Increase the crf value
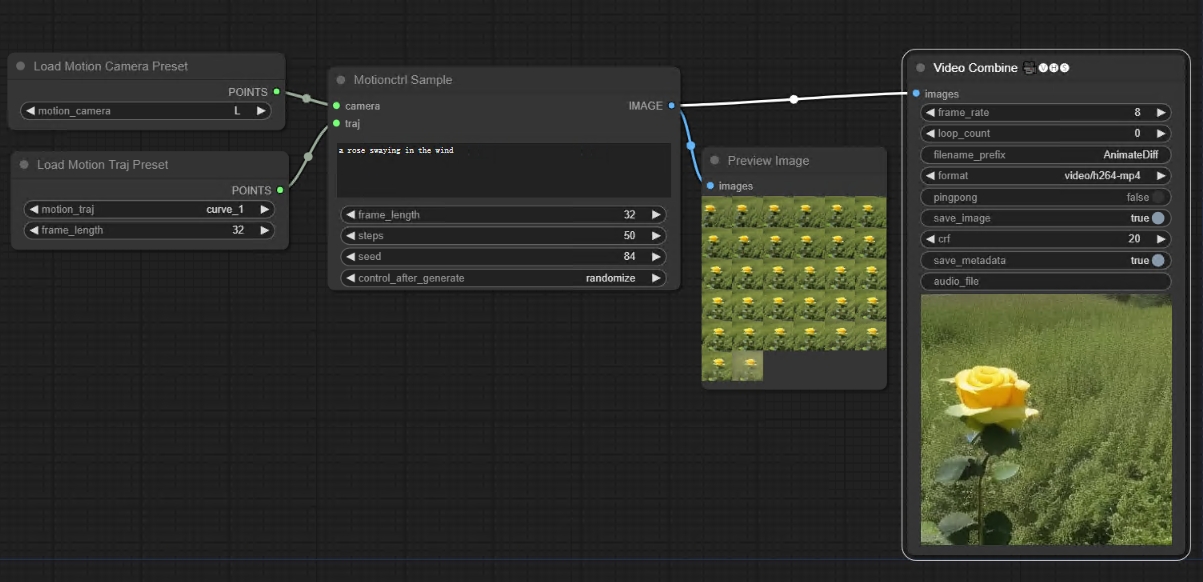1203x582 pixels. [1160, 239]
